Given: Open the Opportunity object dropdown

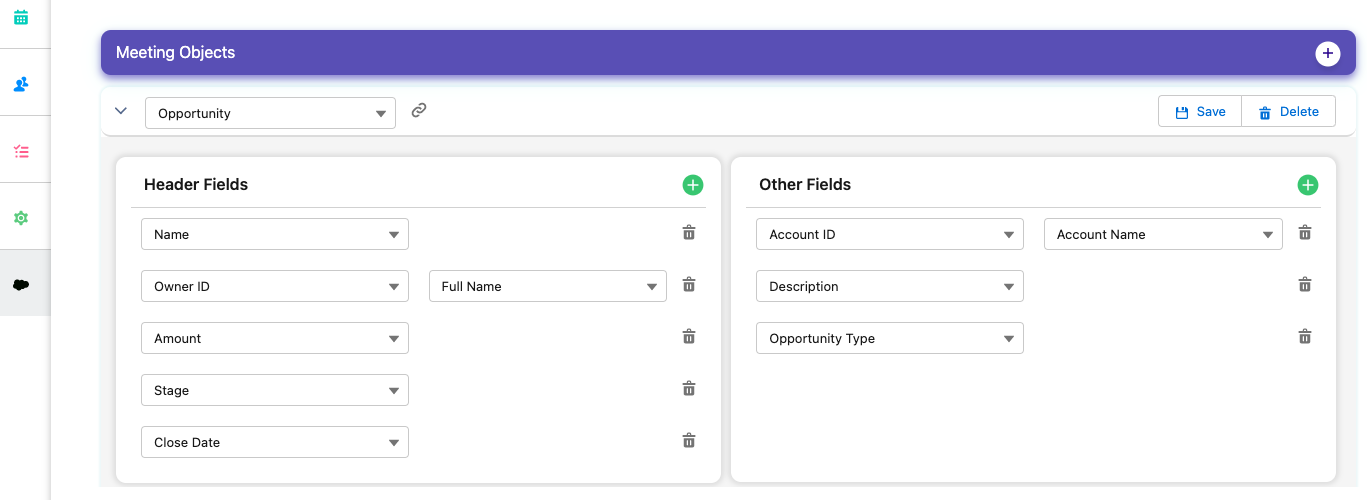Looking at the screenshot, I should [x=270, y=113].
